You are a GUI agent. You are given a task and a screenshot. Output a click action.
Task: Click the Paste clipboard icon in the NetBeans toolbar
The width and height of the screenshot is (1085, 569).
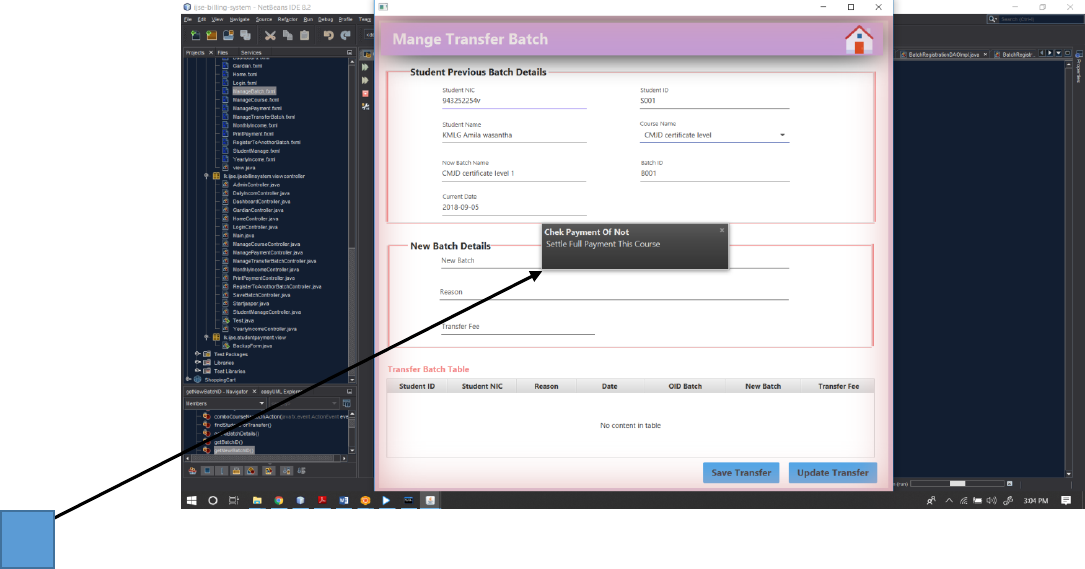(x=304, y=35)
